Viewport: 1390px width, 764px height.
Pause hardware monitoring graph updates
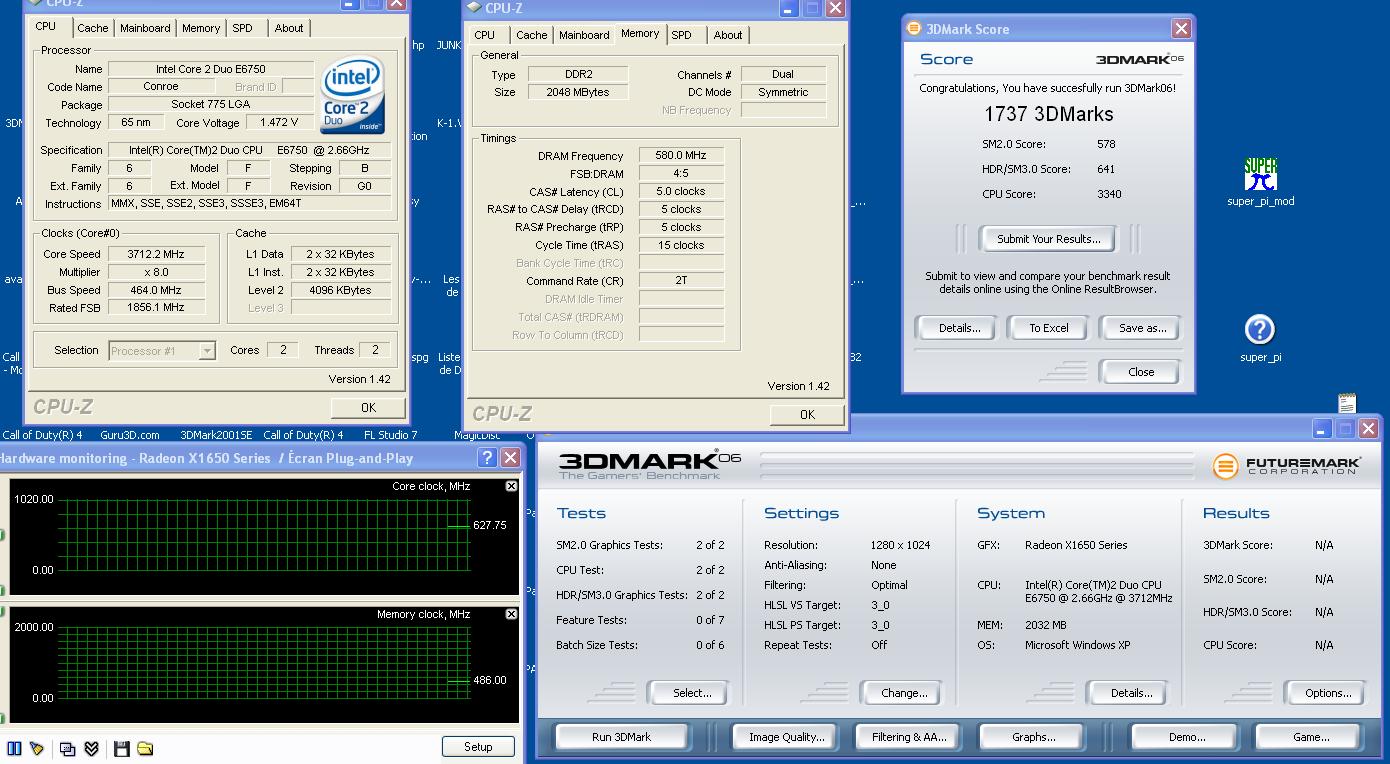(x=14, y=748)
